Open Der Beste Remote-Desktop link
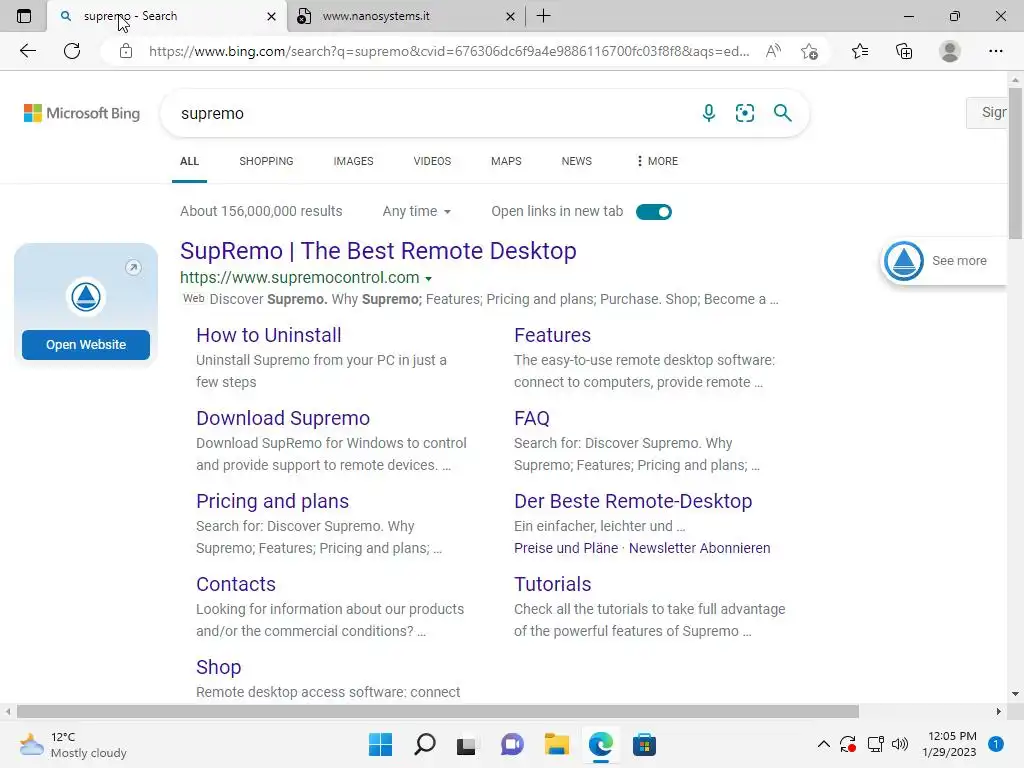Image resolution: width=1024 pixels, height=768 pixels. [x=633, y=501]
